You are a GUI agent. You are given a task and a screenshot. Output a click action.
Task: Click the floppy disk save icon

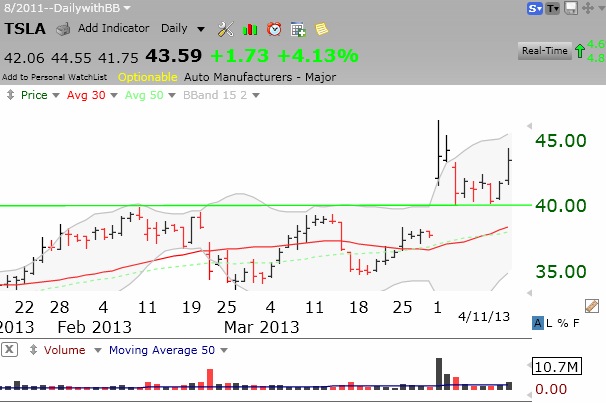tap(571, 8)
